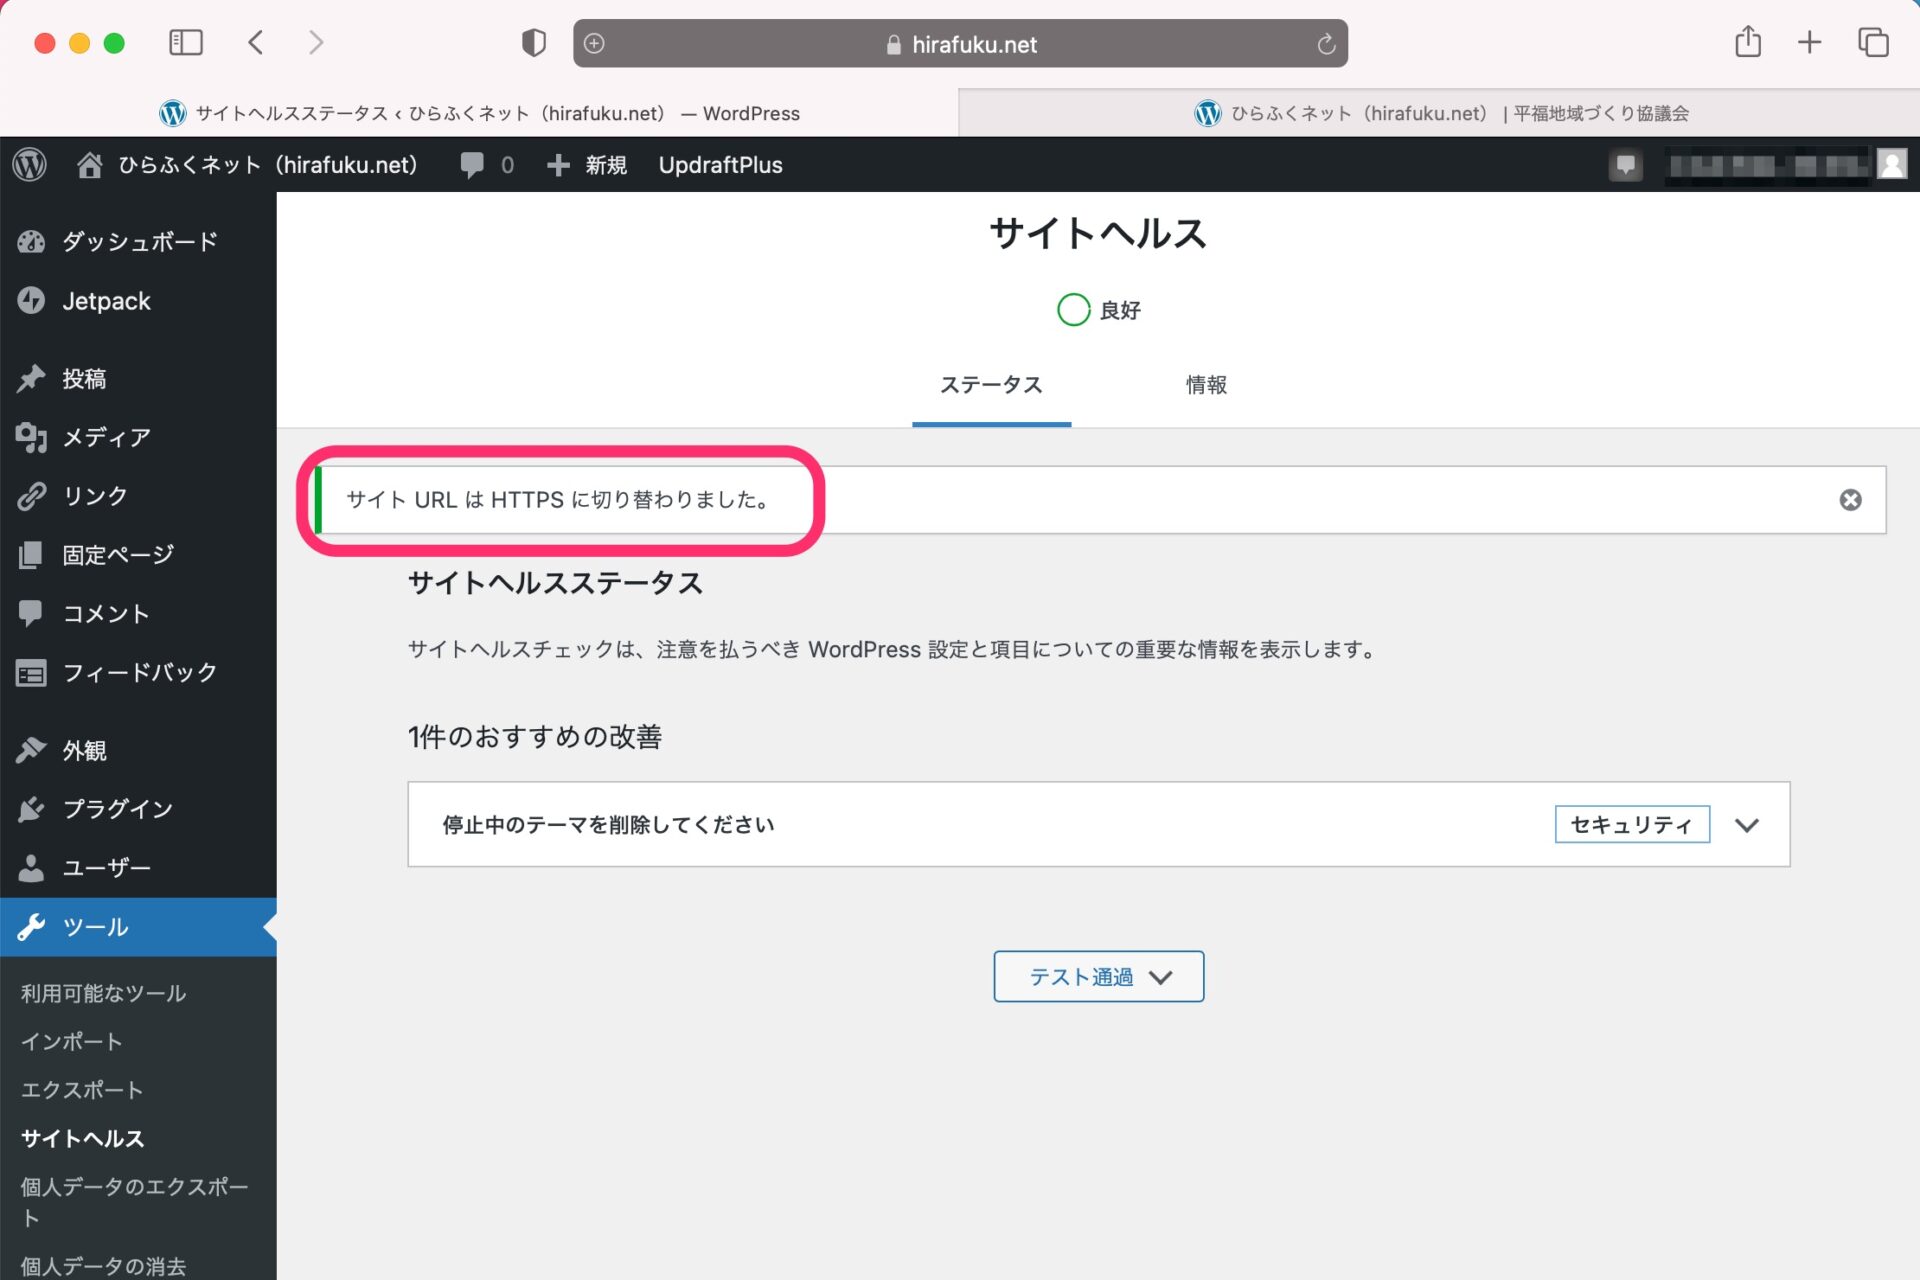
Task: Click the インポート submenu link
Action: 72,1042
